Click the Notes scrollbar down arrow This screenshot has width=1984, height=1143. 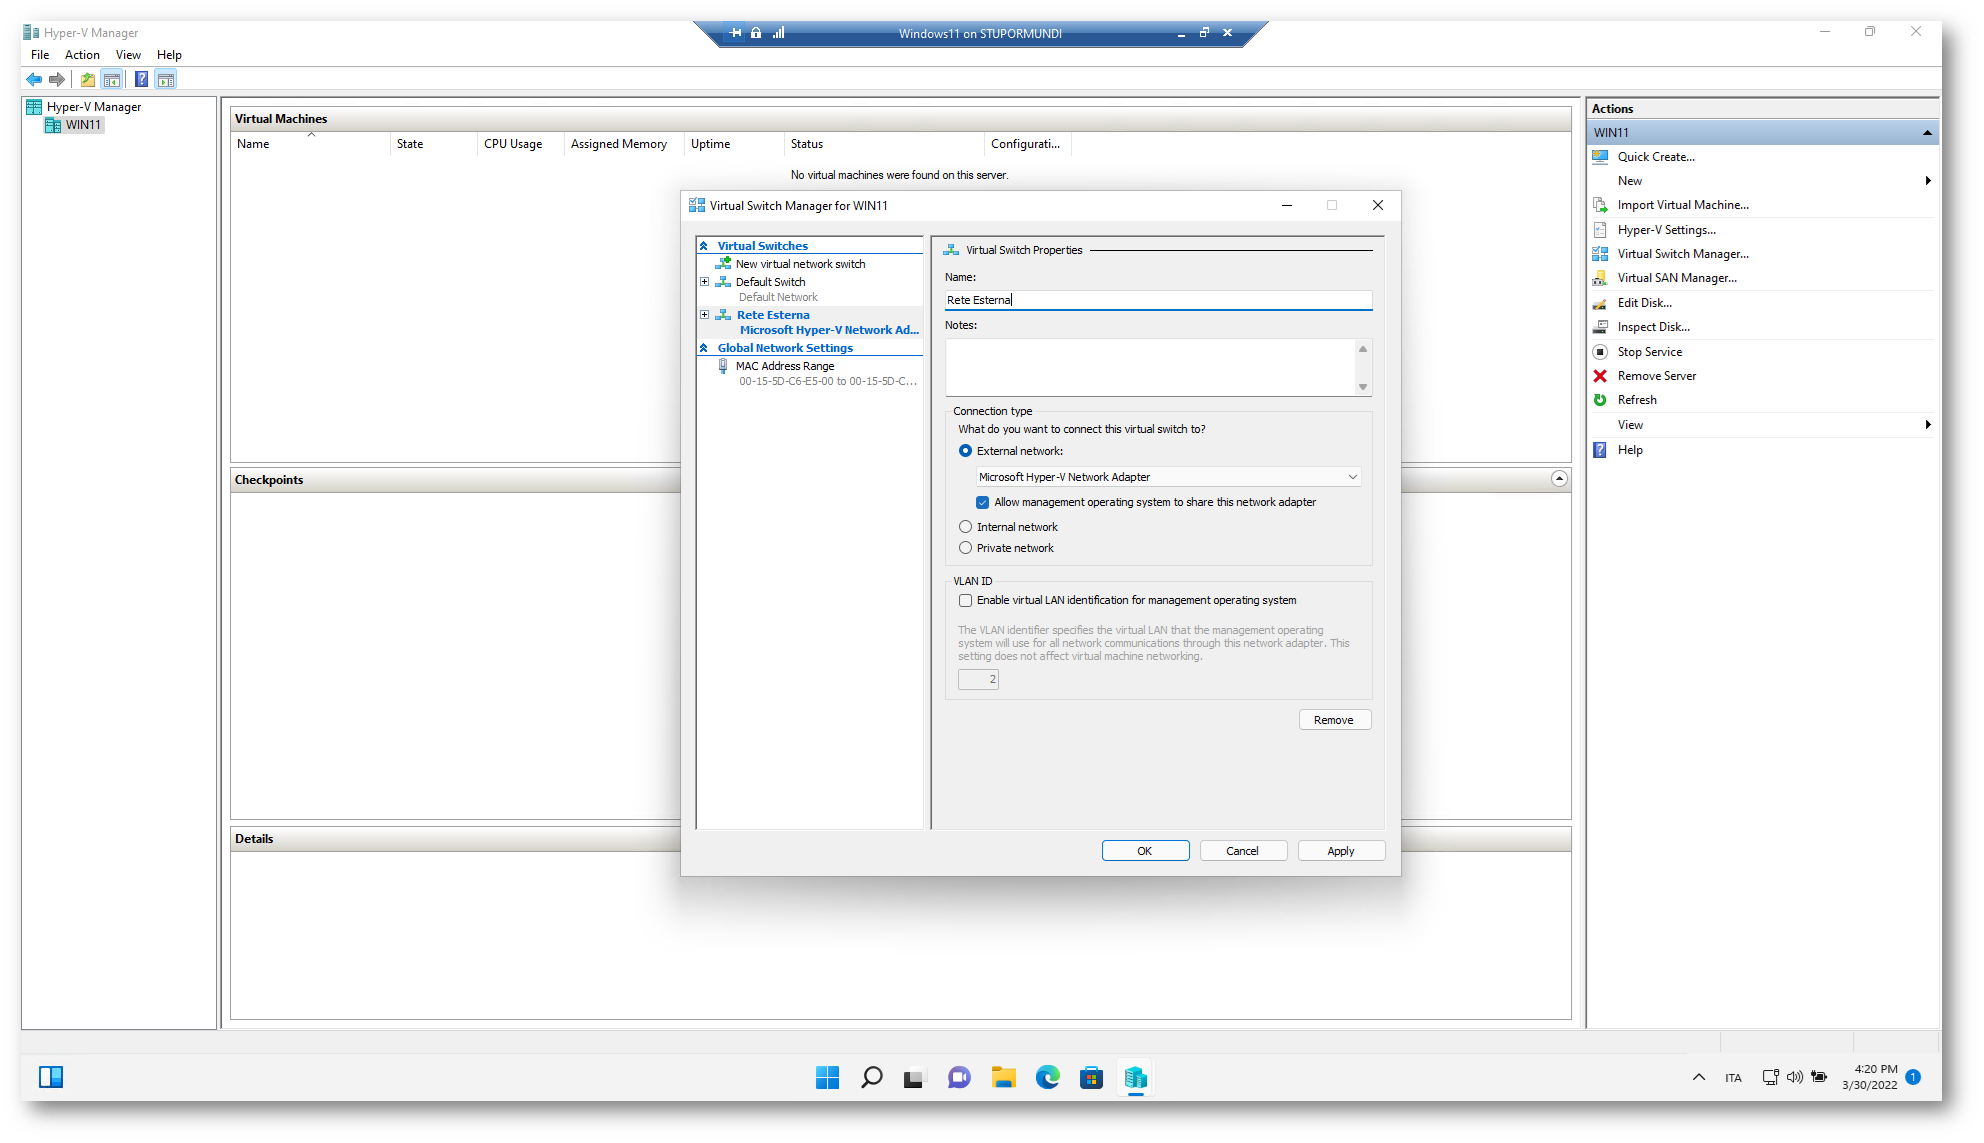pos(1363,387)
